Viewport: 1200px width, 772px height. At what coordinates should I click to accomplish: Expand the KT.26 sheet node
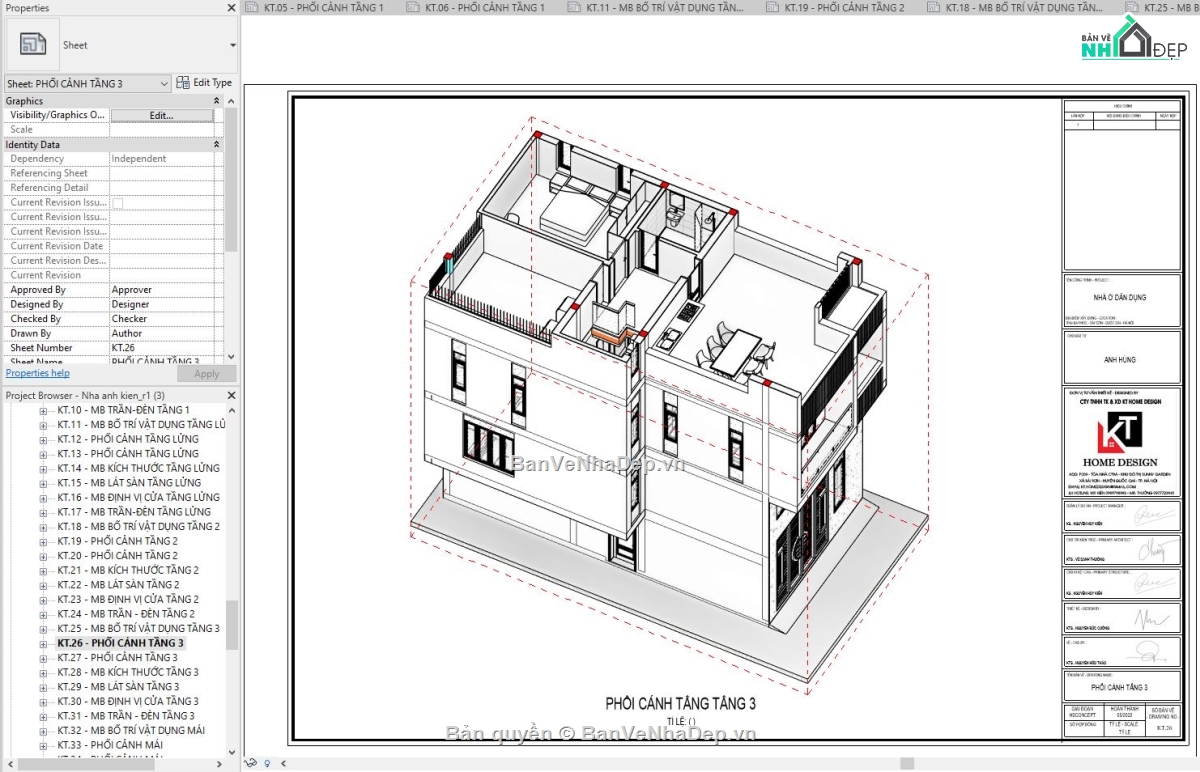point(43,643)
